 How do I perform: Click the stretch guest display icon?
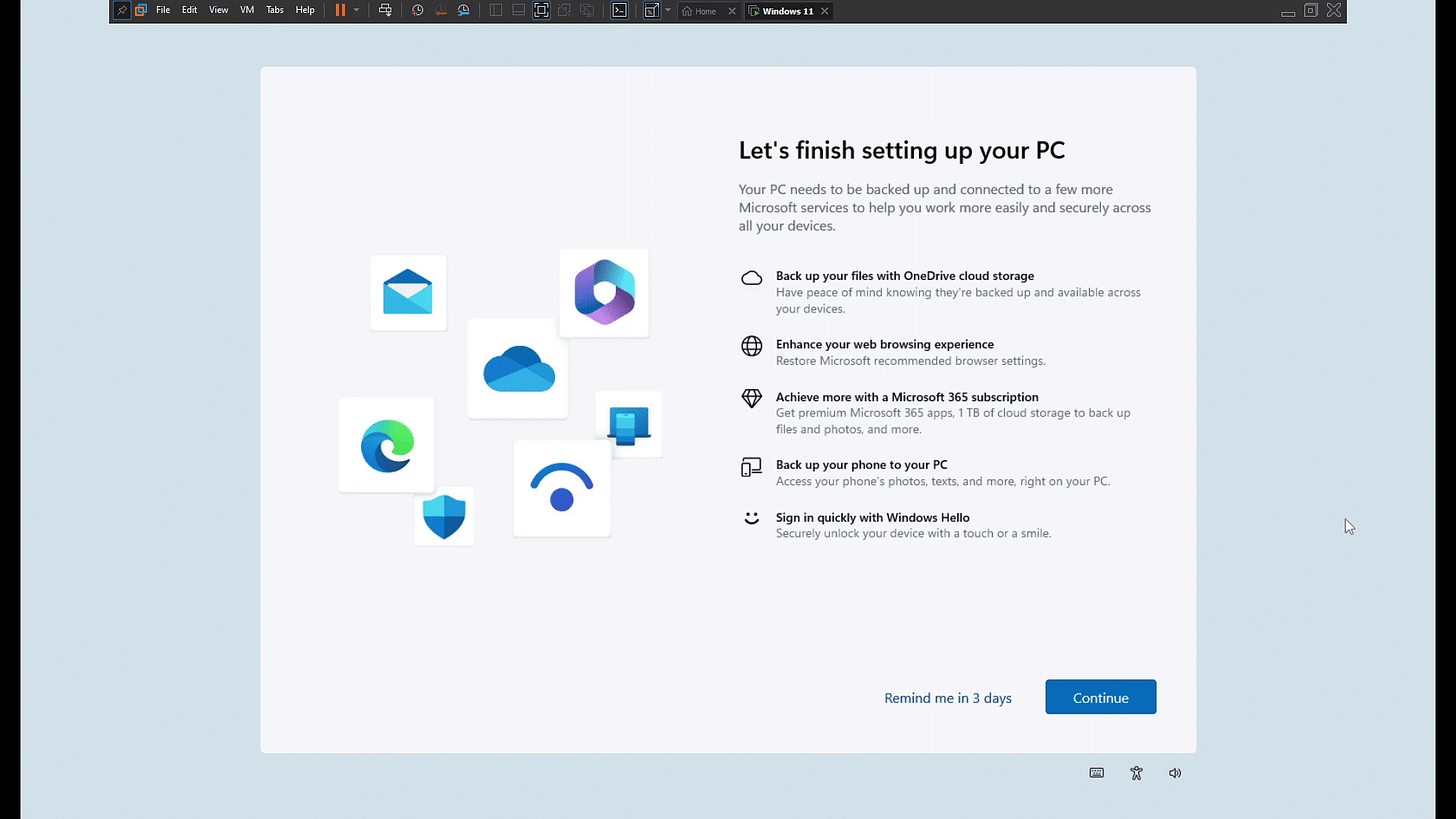(651, 10)
